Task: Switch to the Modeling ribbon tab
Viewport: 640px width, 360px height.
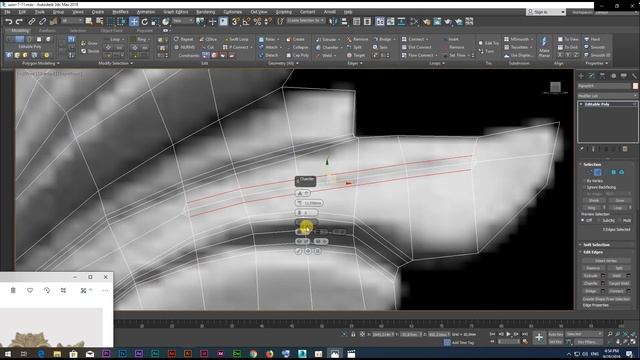Action: pyautogui.click(x=20, y=31)
